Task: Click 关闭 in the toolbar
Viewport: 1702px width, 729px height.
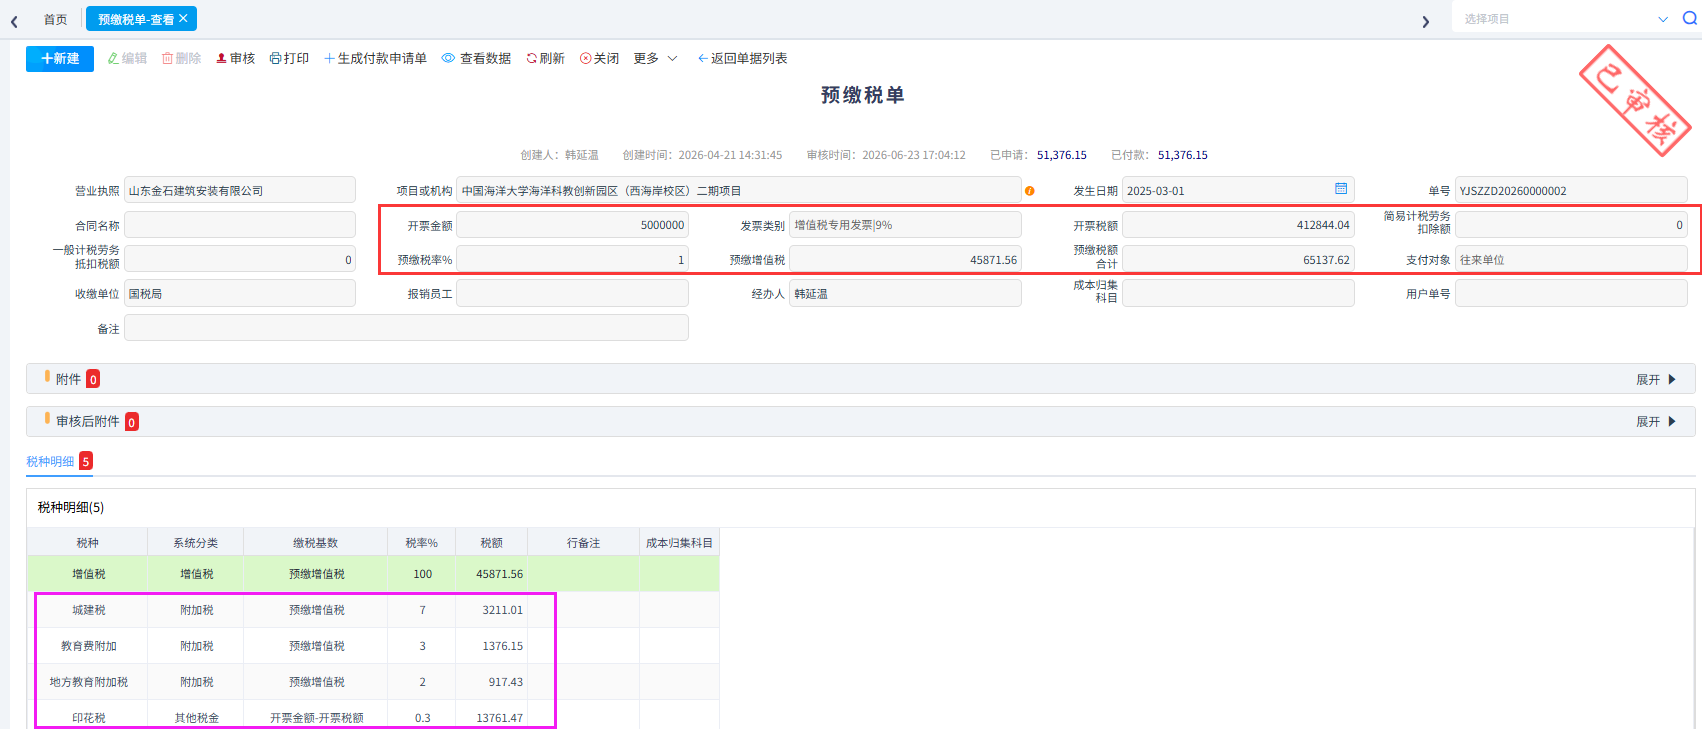Action: (599, 59)
